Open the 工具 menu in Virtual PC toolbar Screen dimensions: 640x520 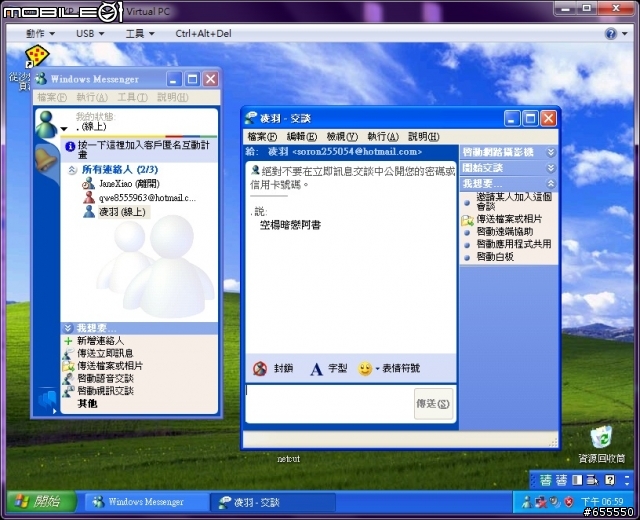140,33
